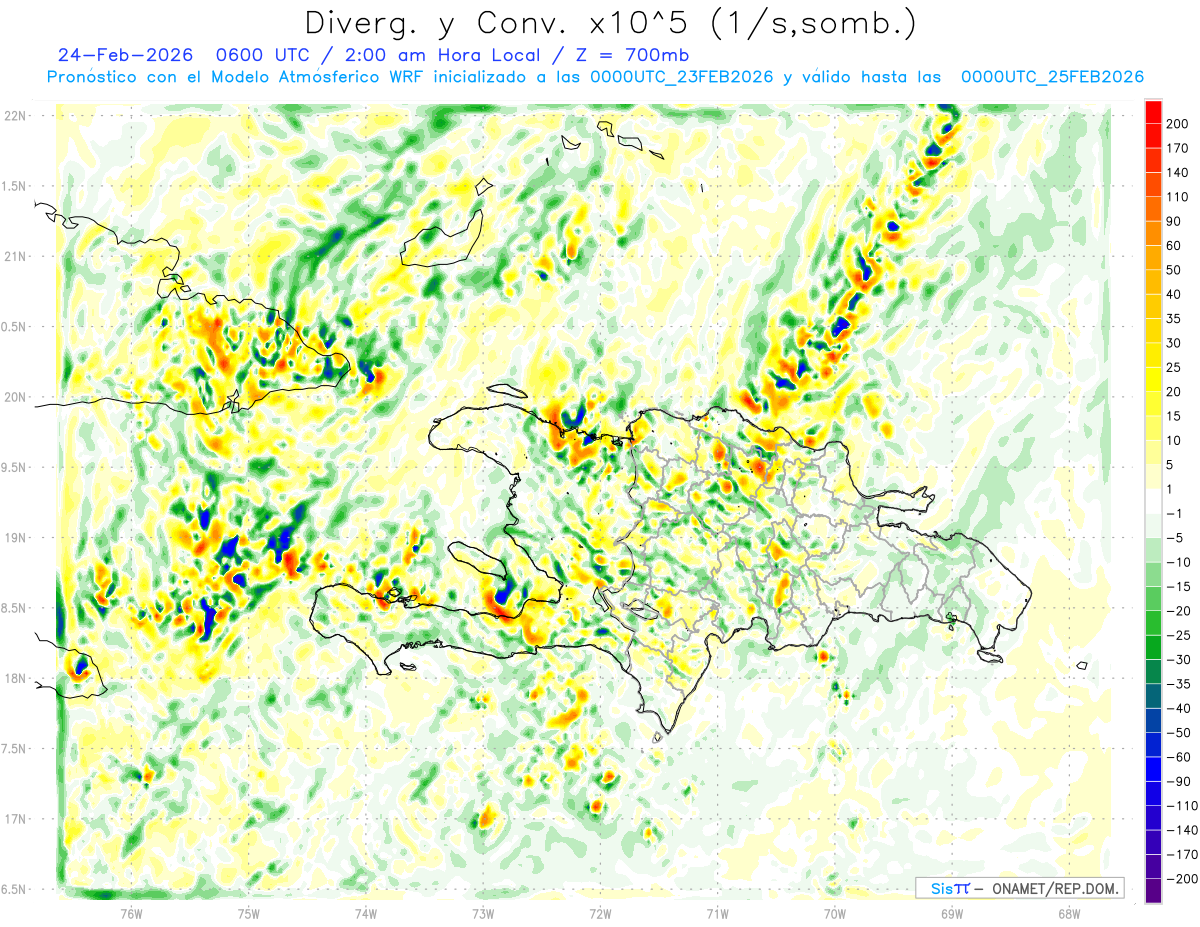Image resolution: width=1200 pixels, height=927 pixels.
Task: Click the '-5' color bar label
Action: pos(1177,538)
